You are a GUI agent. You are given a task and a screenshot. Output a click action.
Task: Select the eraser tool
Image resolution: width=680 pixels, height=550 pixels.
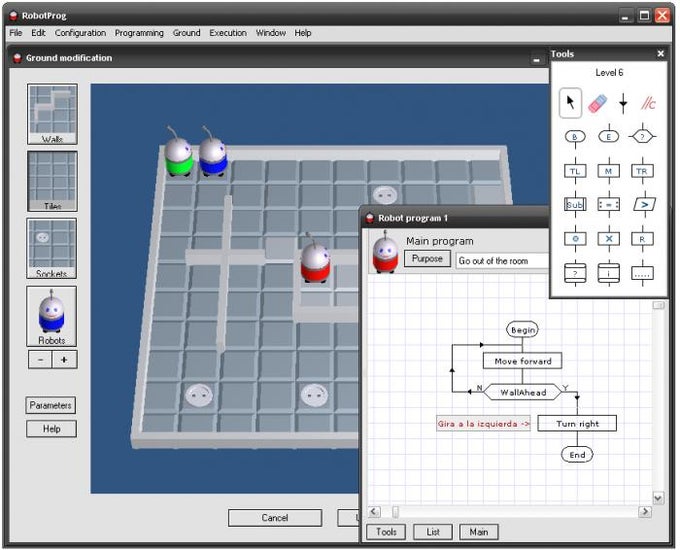597,104
